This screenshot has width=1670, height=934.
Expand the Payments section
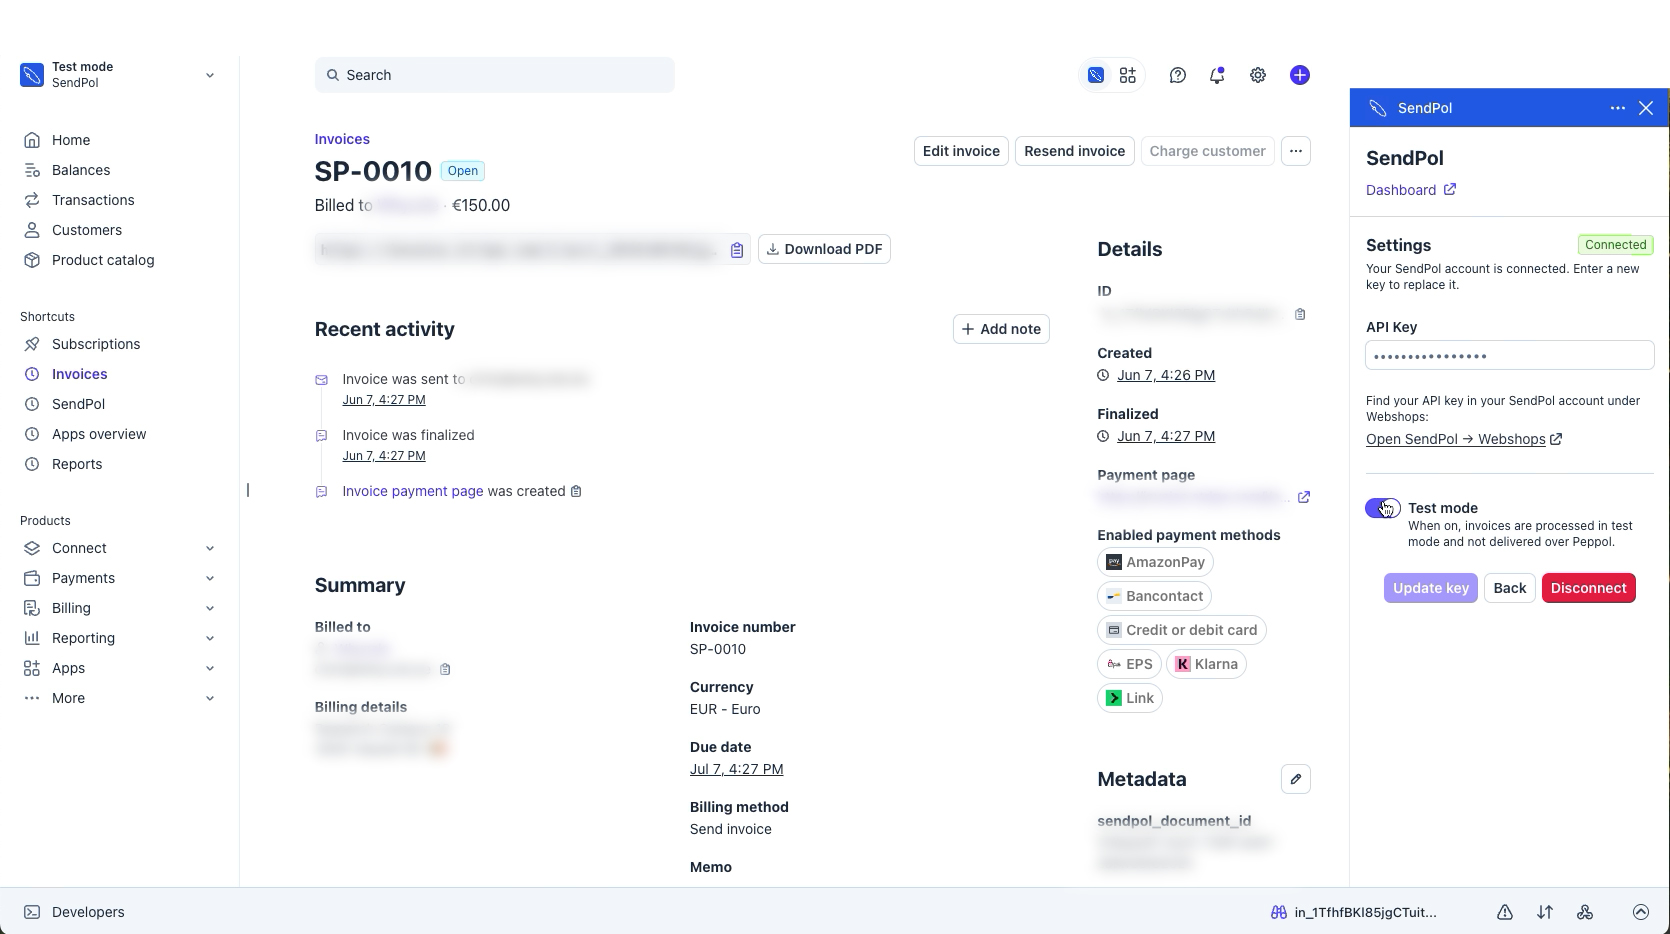tap(119, 578)
